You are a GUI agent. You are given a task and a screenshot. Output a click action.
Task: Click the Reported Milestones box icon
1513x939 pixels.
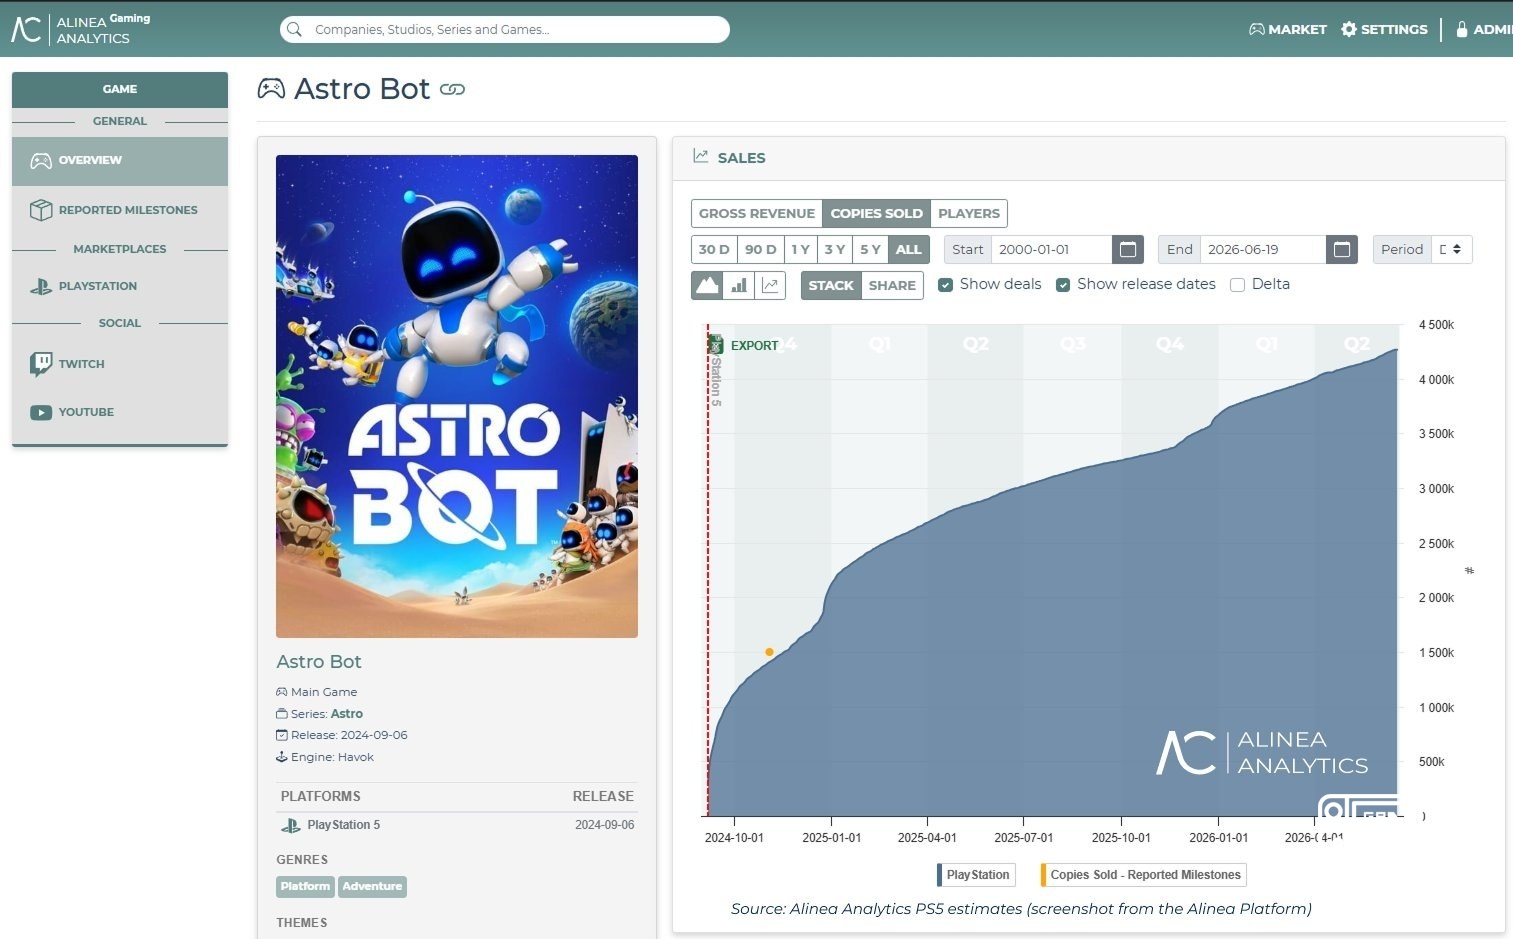(41, 210)
